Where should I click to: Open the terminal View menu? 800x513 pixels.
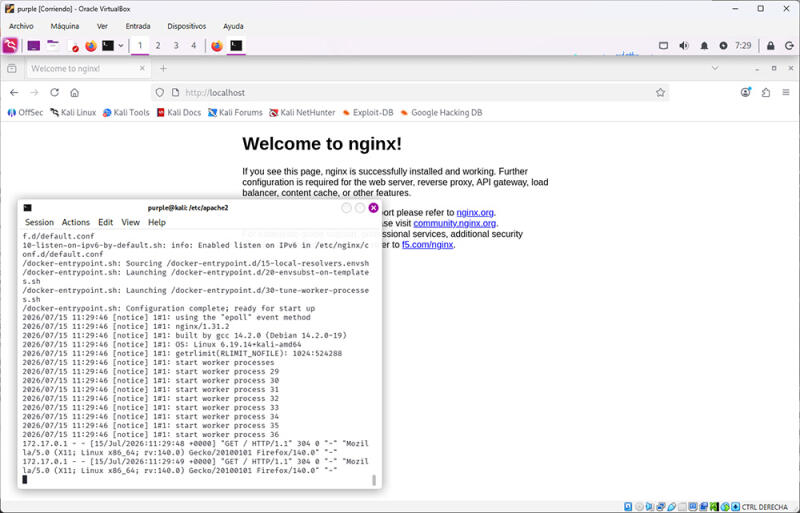pyautogui.click(x=130, y=223)
